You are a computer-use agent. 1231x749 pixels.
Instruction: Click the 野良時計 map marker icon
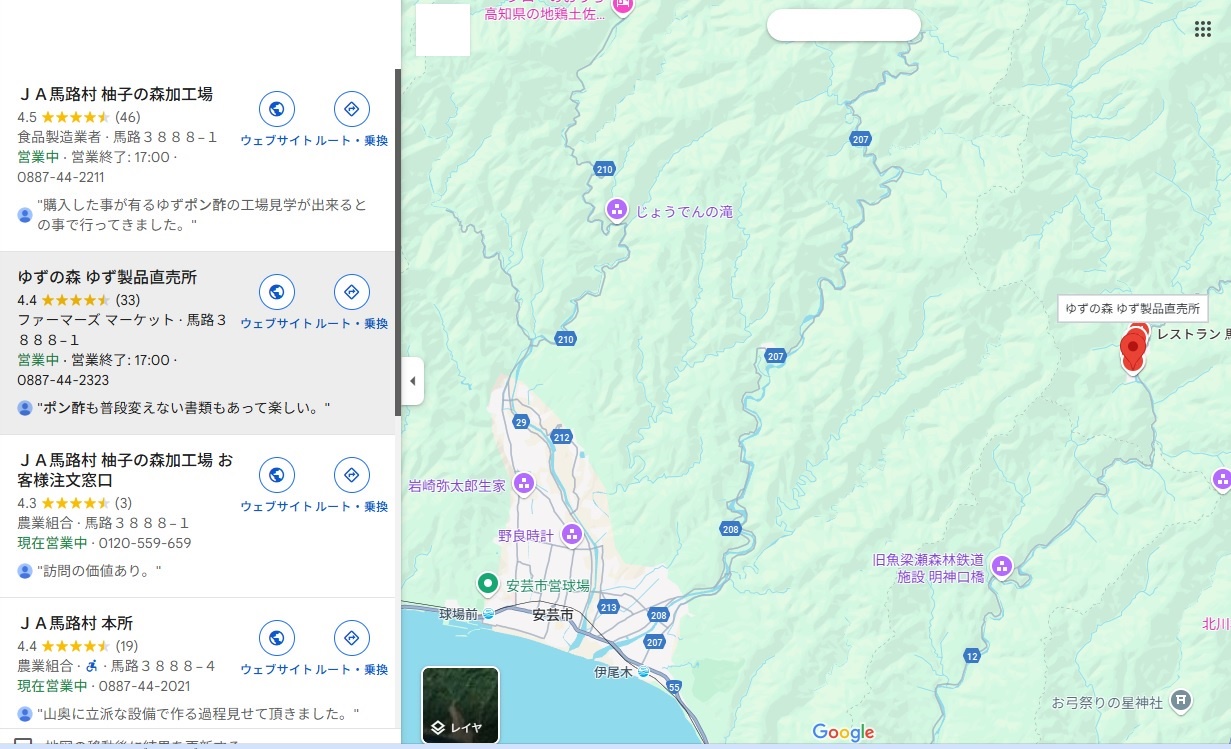572,534
